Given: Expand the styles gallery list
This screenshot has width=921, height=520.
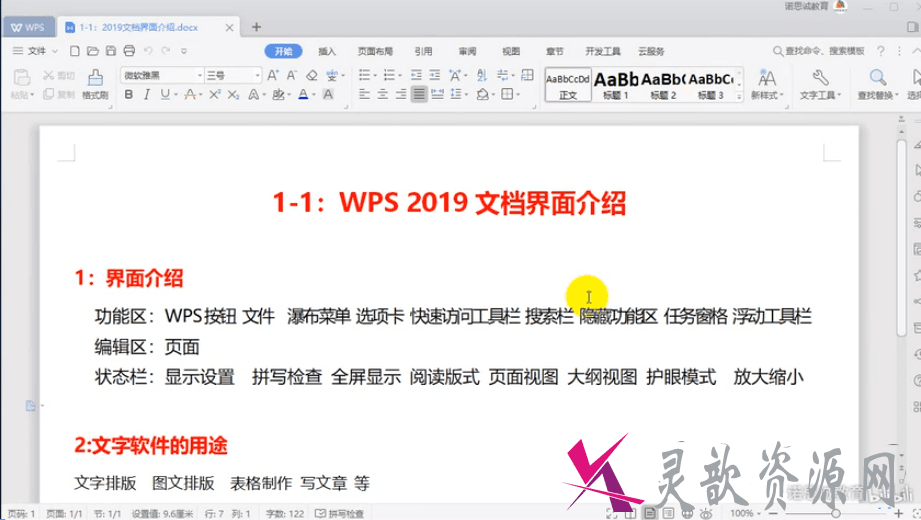Looking at the screenshot, I should coord(739,96).
